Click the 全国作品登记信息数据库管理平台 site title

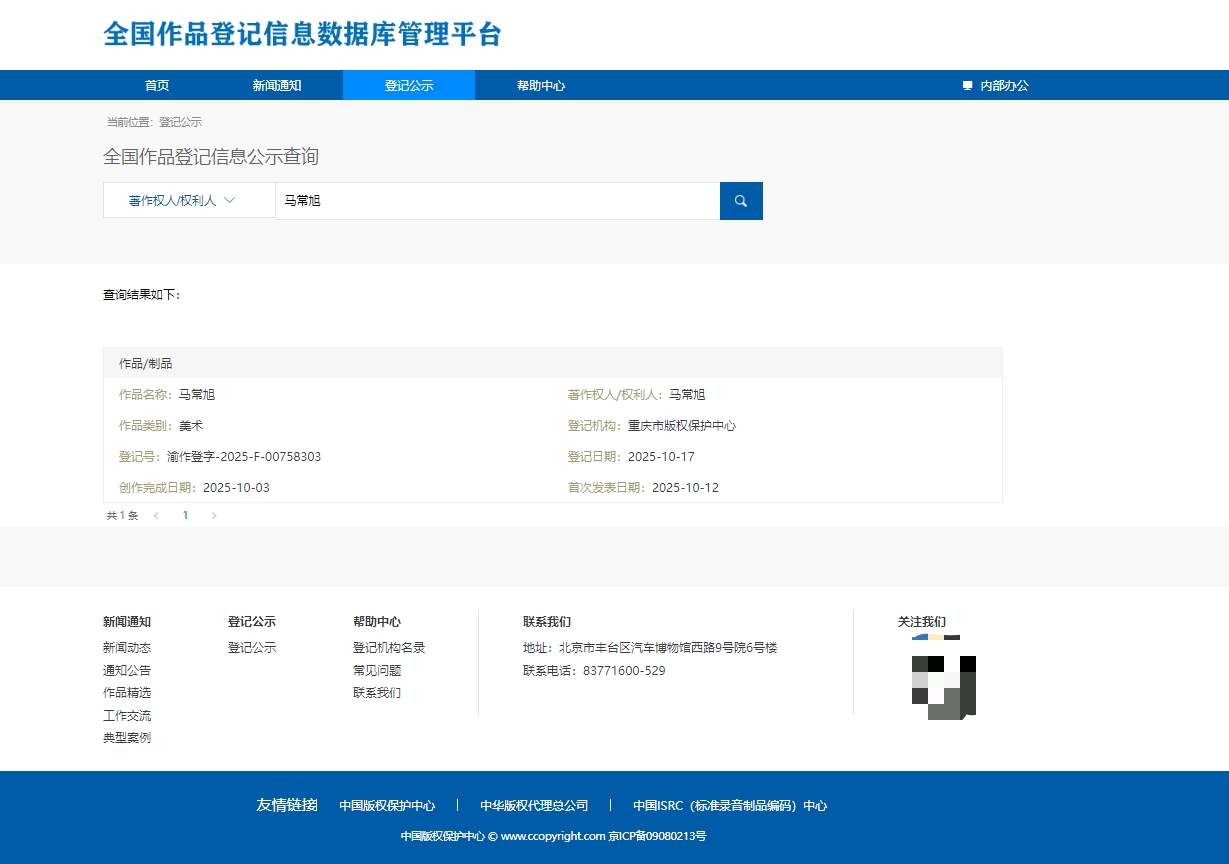[302, 34]
